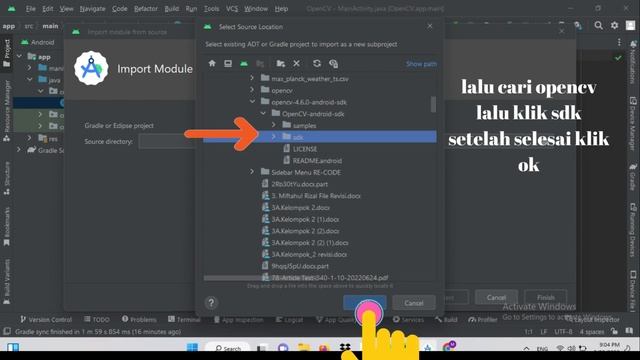Expand the res folder in project tree
This screenshot has height=360, width=640.
tap(29, 138)
